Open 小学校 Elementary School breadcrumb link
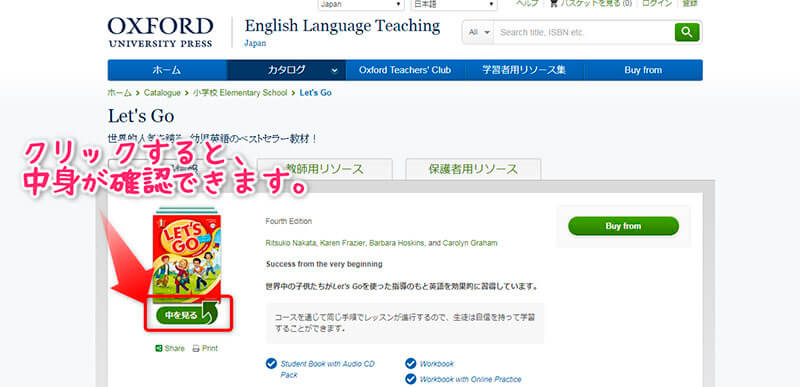 coord(240,93)
